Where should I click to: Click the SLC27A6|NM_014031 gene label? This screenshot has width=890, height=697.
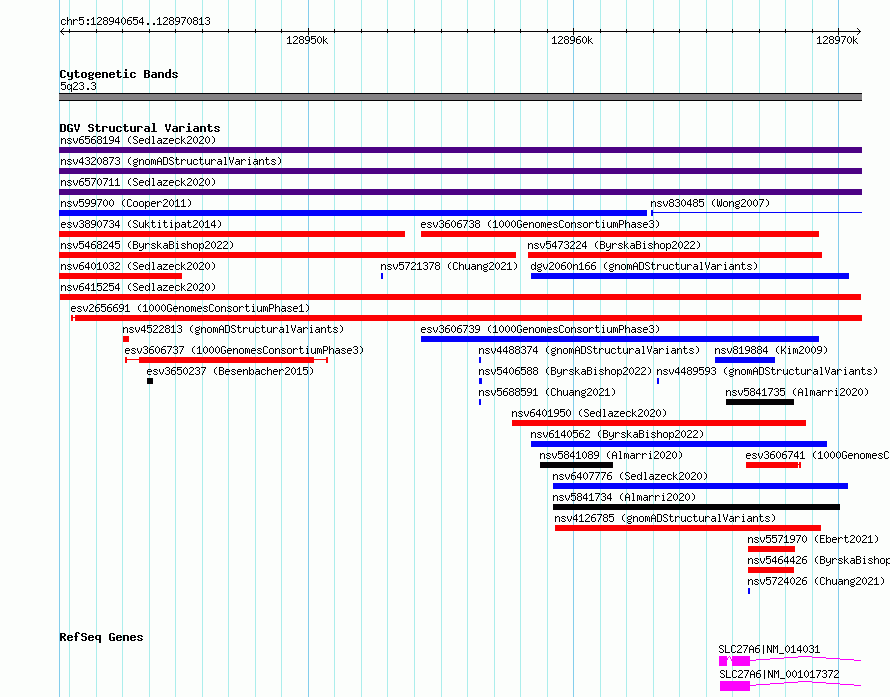coord(769,649)
